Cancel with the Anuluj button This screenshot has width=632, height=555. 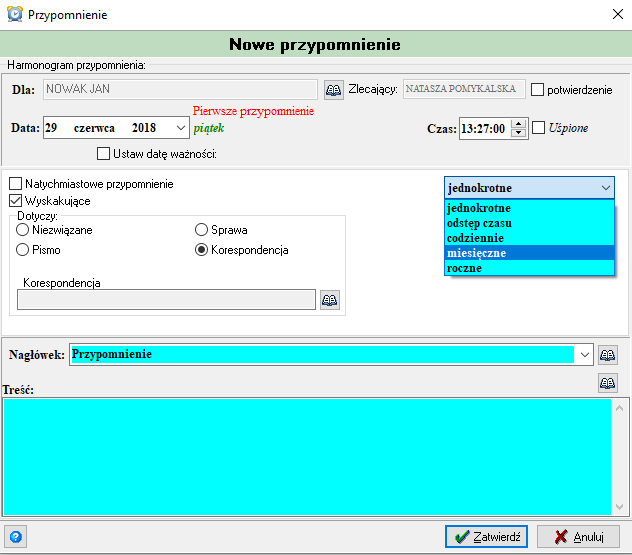[x=578, y=536]
